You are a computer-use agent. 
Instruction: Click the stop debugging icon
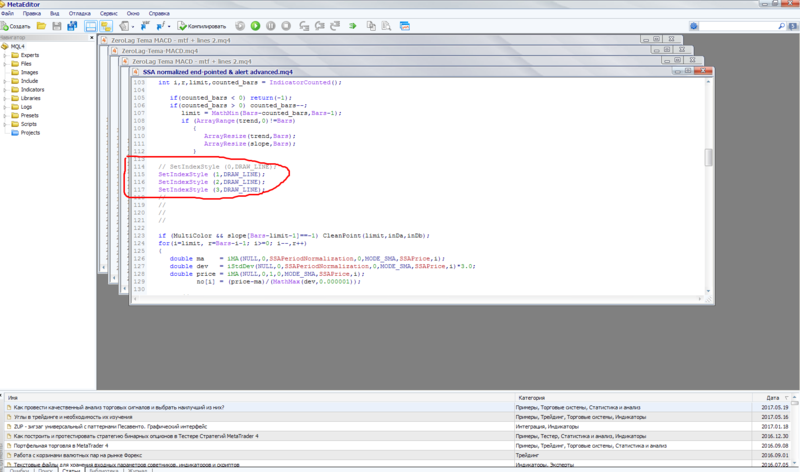(x=286, y=26)
